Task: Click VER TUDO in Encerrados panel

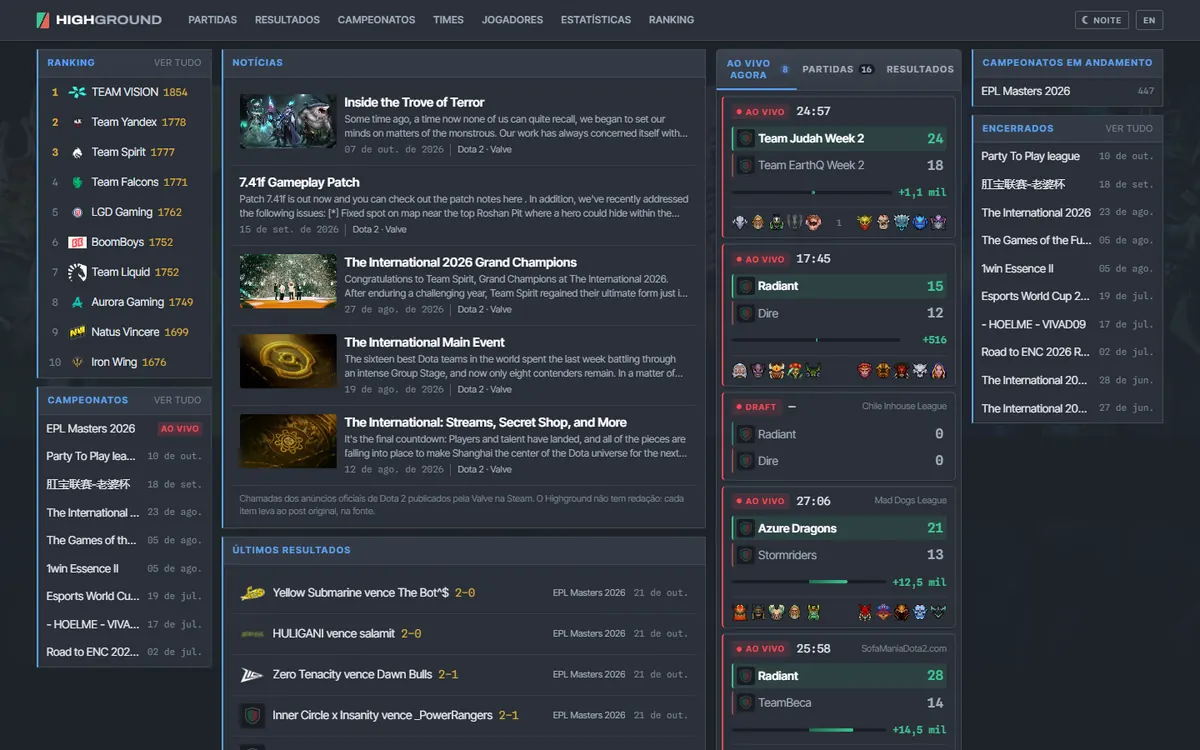Action: point(1129,129)
